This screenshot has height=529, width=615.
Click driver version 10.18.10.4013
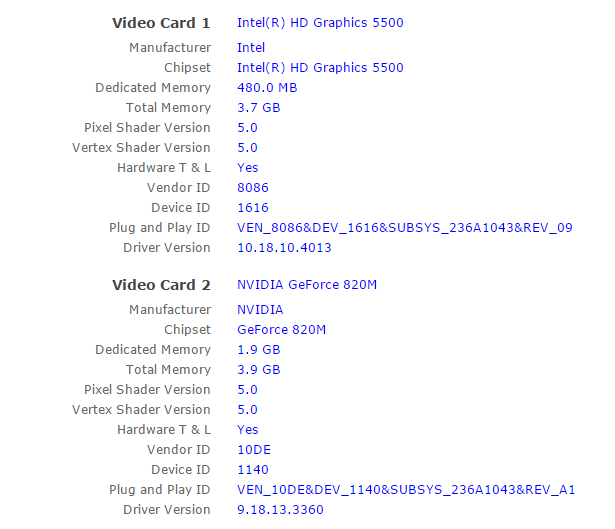(x=284, y=247)
